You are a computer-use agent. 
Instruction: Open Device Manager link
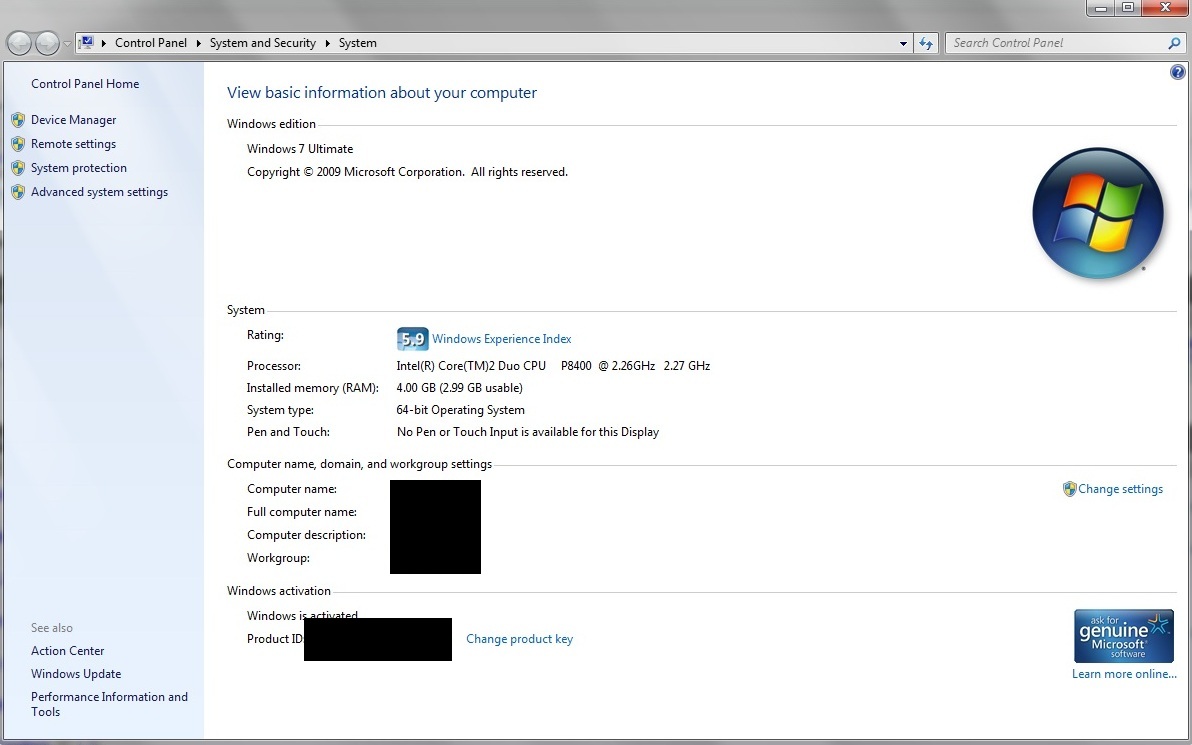74,119
